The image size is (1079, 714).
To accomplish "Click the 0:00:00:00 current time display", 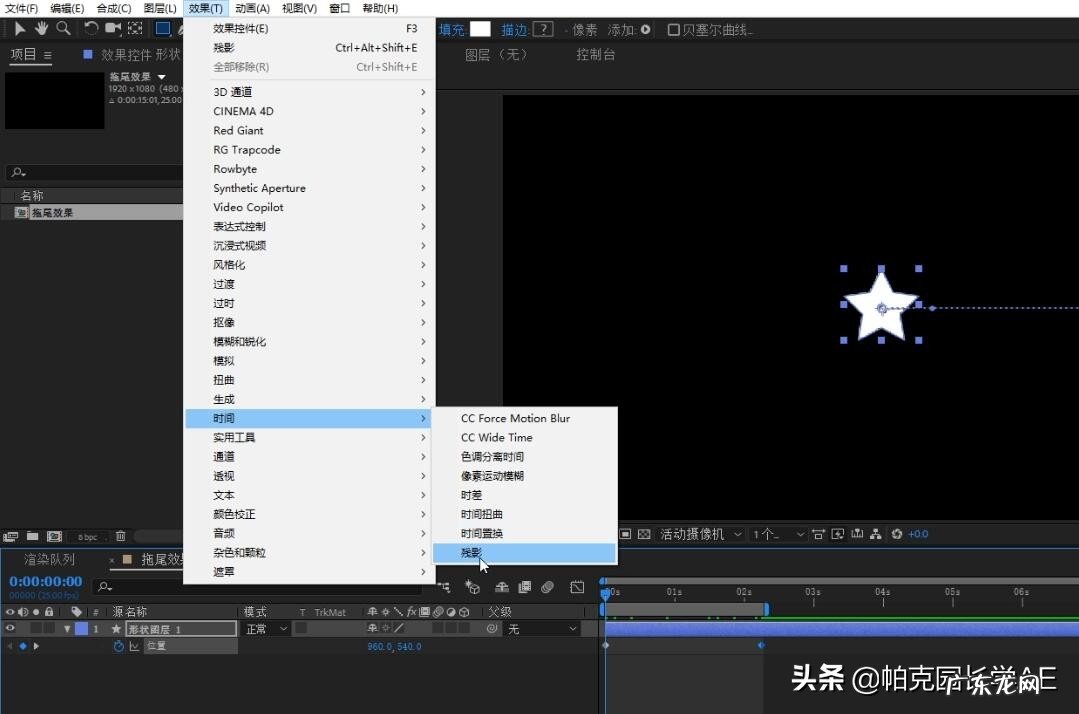I will tap(44, 581).
